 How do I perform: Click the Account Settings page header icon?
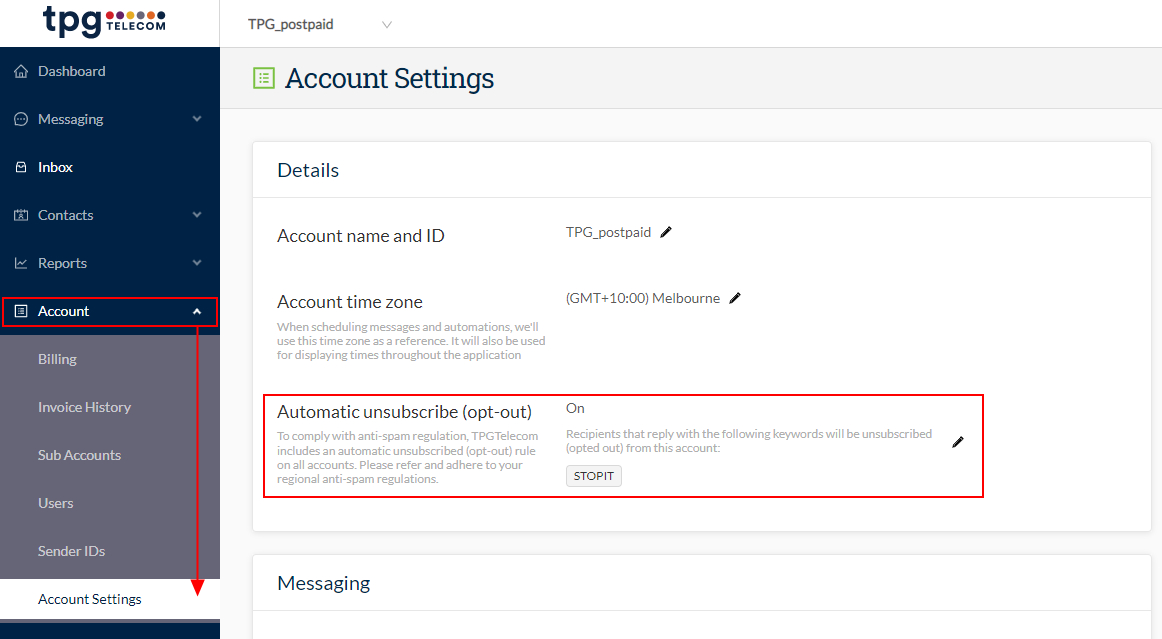click(x=262, y=78)
